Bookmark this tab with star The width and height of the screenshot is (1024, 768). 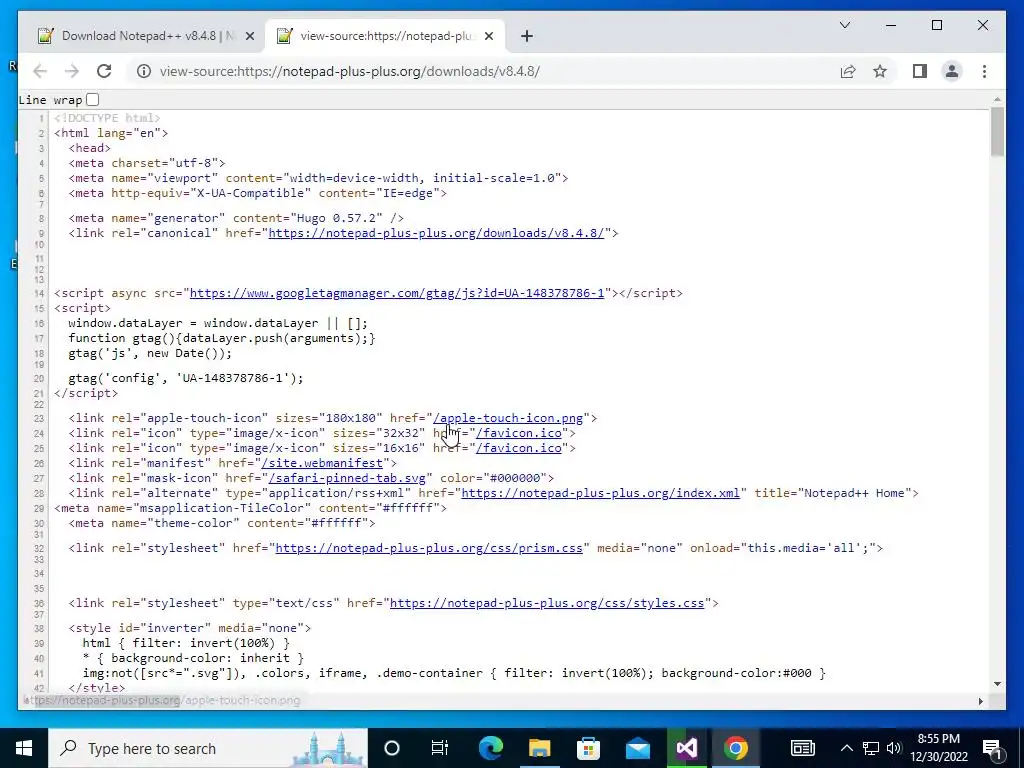pos(880,71)
